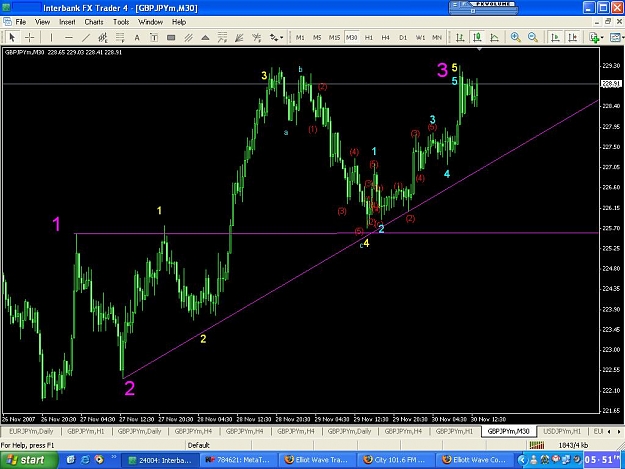Switch chart to H1 timeframe
The image size is (625, 469).
(369, 37)
